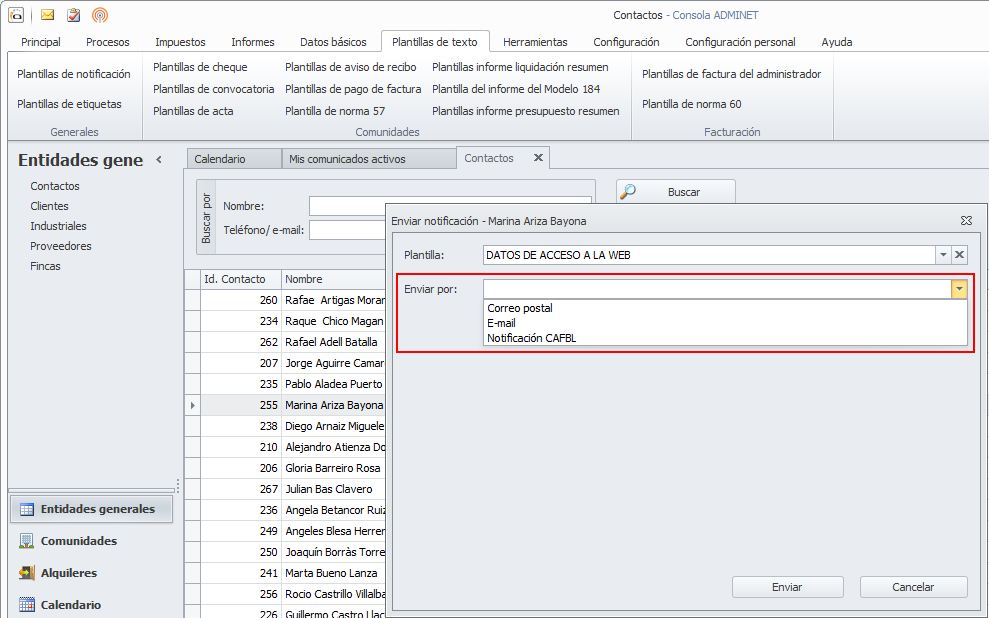
Task: Open the Herramientas ribbon tab
Action: click(x=535, y=42)
